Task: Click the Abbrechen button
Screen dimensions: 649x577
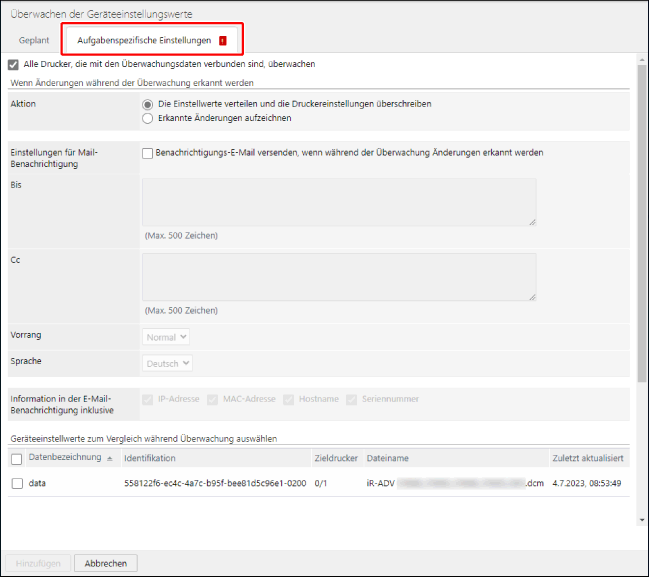Action: pyautogui.click(x=105, y=563)
